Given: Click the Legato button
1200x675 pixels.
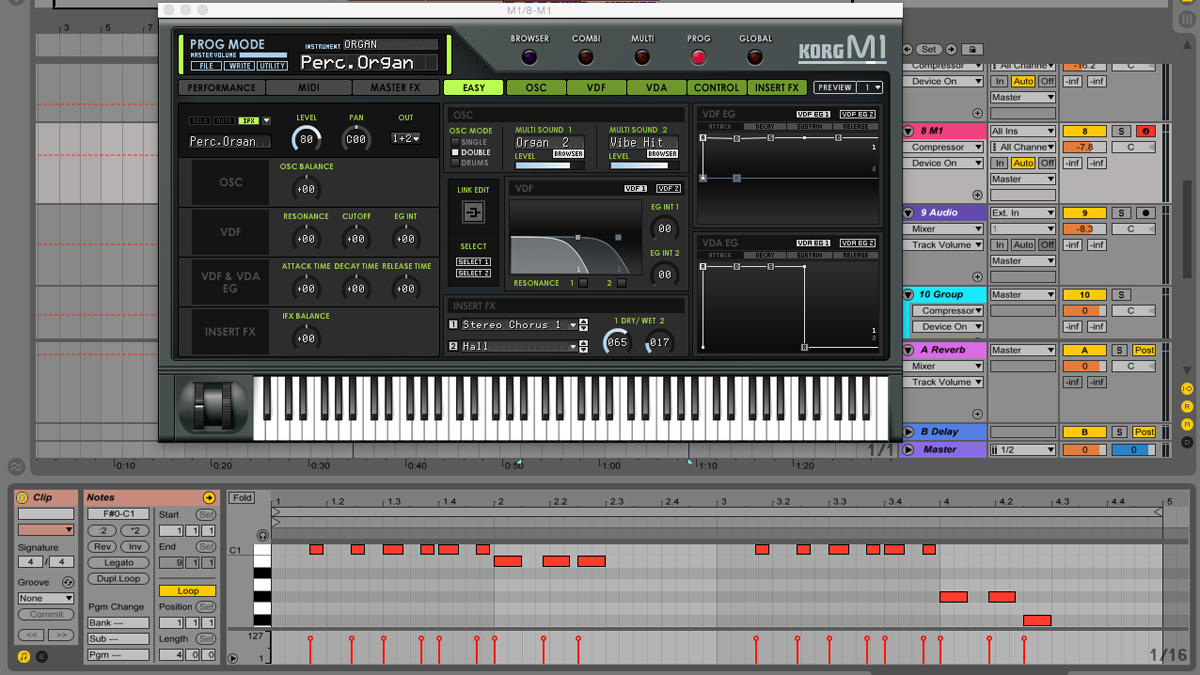Looking at the screenshot, I should (x=118, y=563).
